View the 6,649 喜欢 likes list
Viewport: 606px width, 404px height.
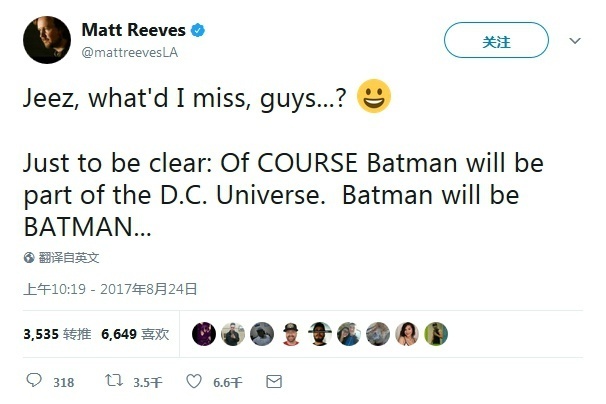135,334
